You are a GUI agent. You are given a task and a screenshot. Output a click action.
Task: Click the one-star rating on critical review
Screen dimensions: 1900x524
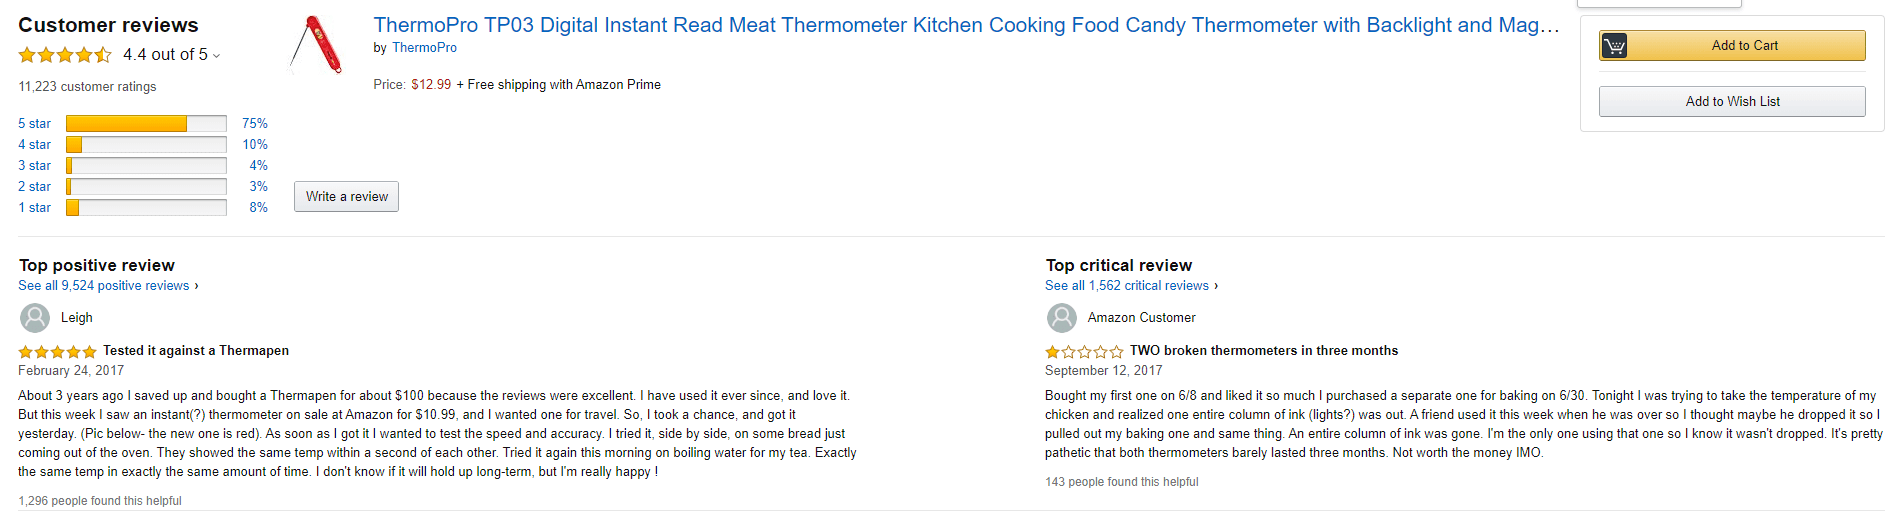click(x=1084, y=352)
